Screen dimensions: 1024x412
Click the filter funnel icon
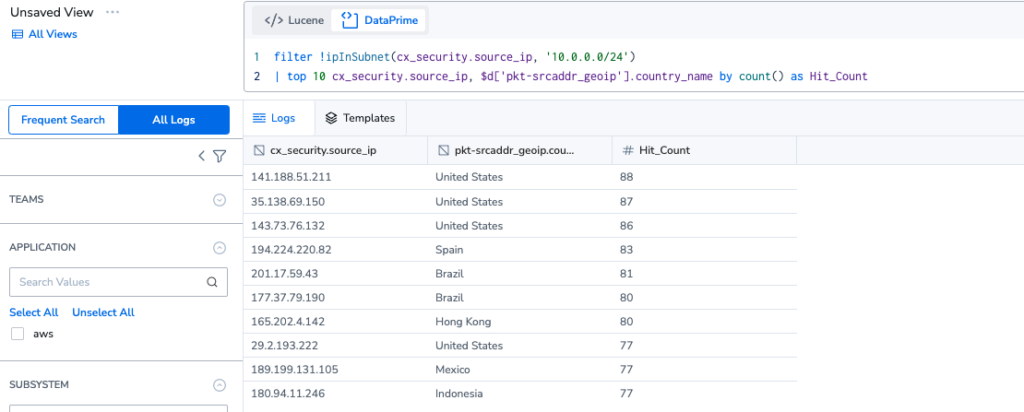[219, 156]
